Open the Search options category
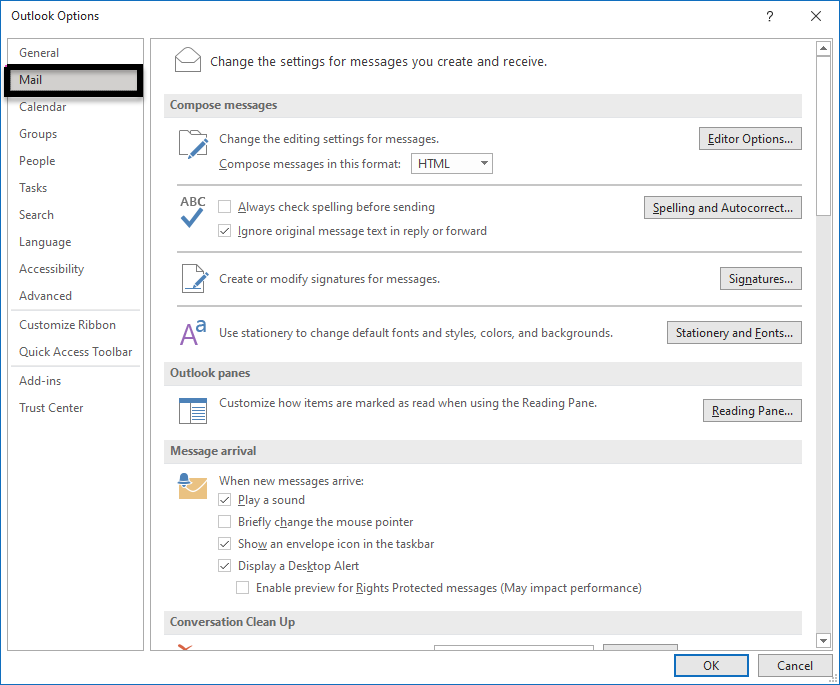 point(75,215)
